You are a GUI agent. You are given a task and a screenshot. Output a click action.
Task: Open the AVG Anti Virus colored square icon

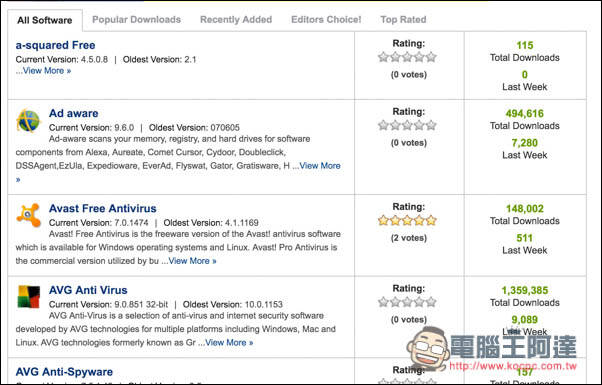pos(28,296)
